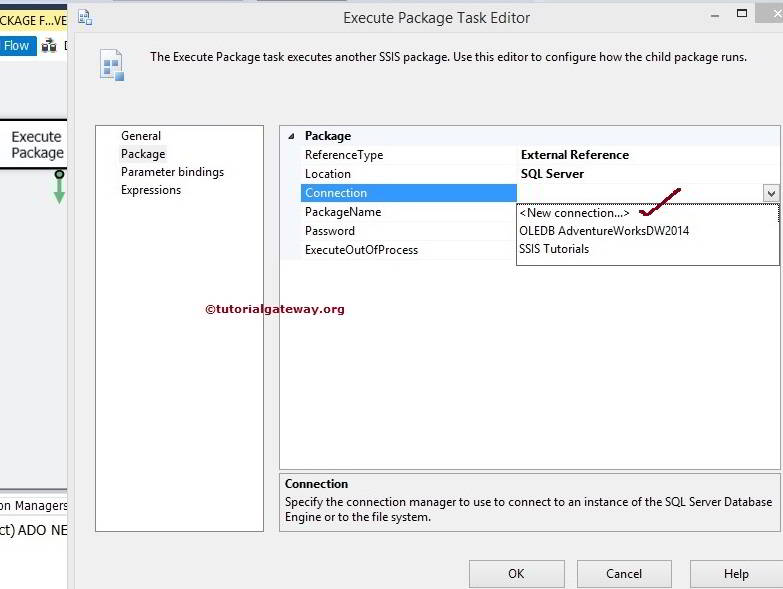
Task: Open the Connection property dropdown arrow
Action: point(771,193)
